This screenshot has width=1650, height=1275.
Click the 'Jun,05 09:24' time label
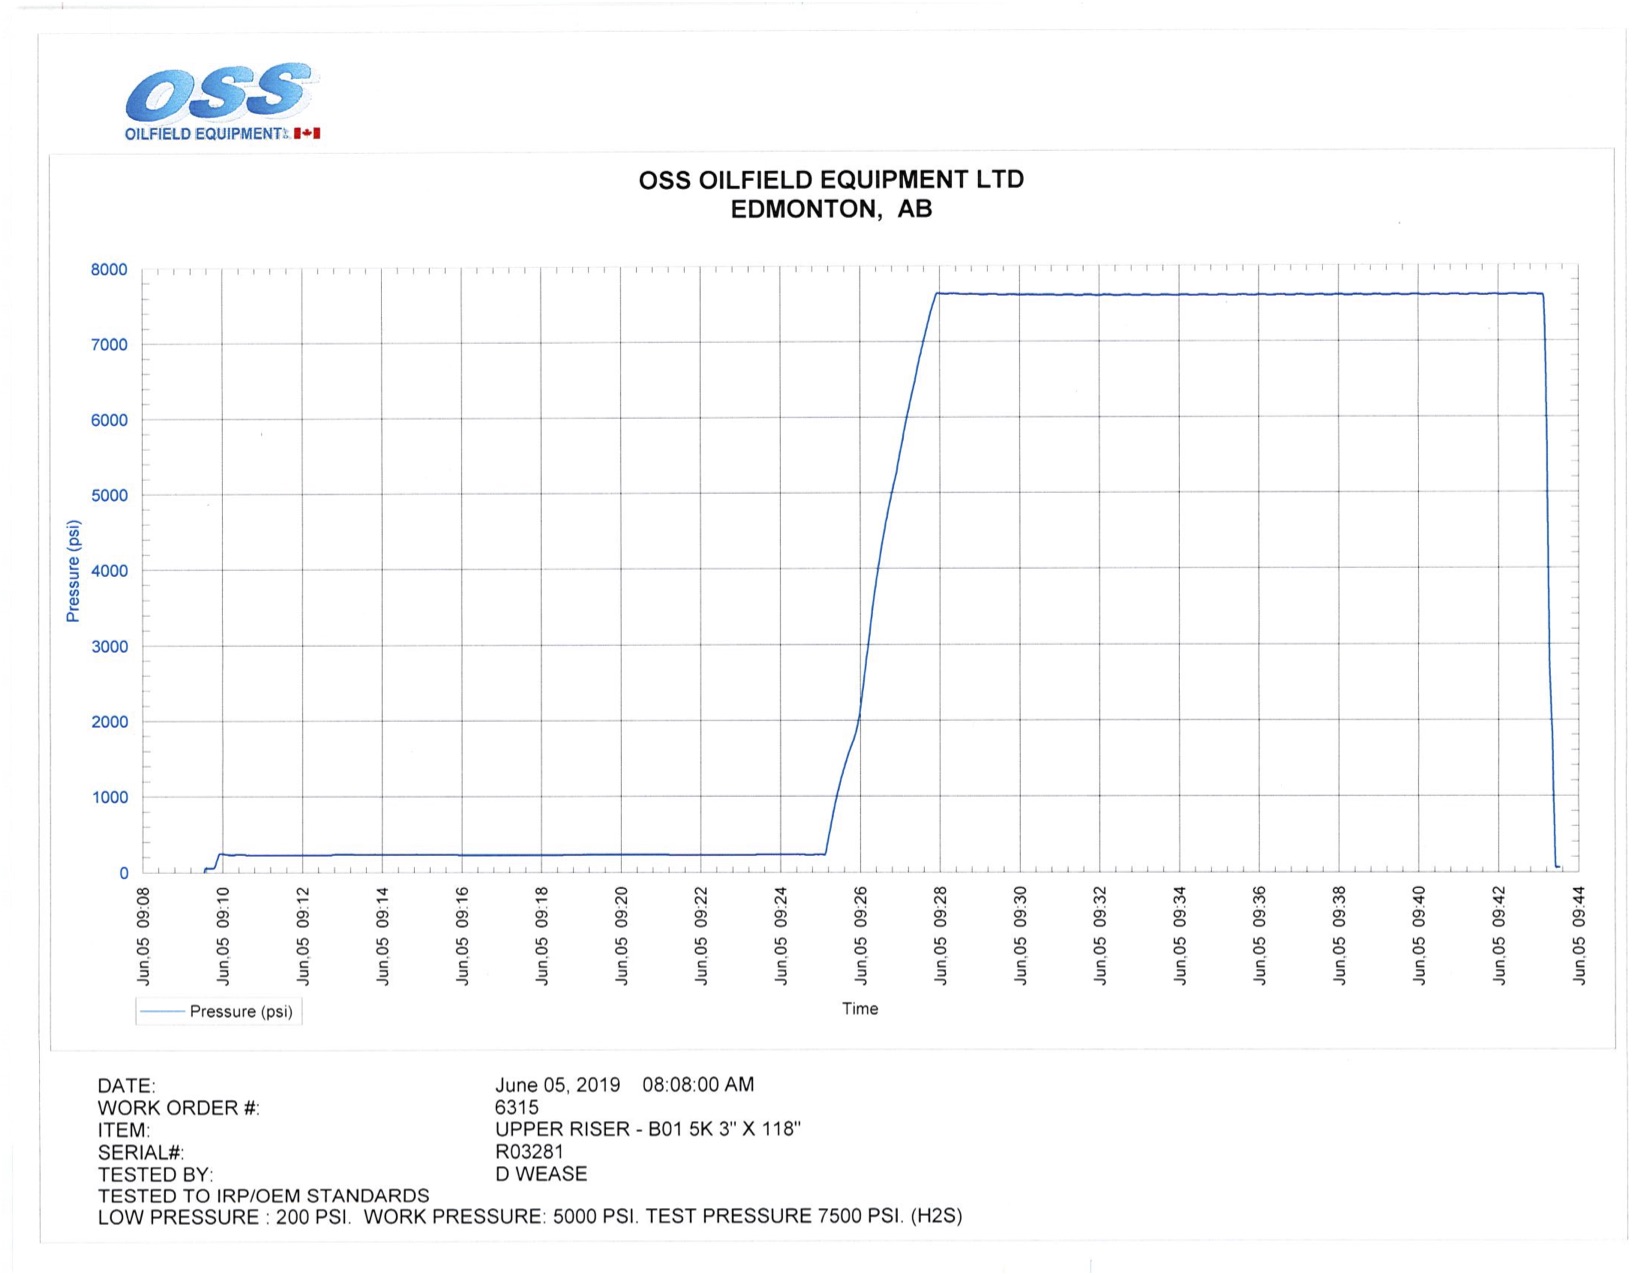[781, 936]
